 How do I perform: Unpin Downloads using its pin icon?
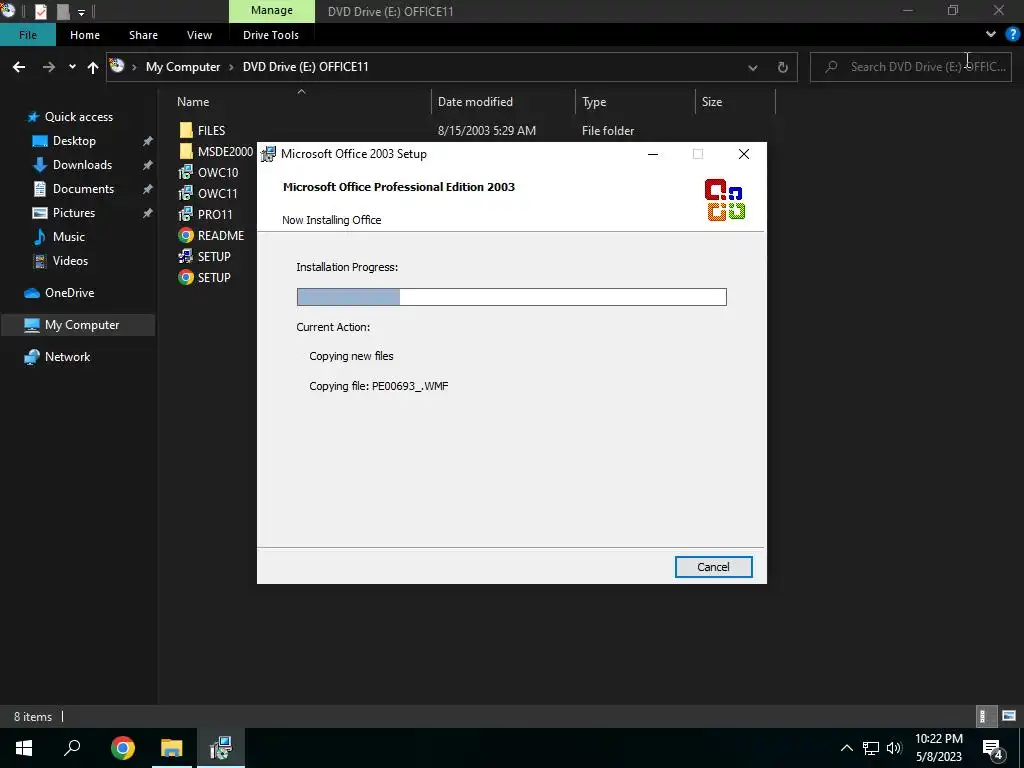click(148, 165)
